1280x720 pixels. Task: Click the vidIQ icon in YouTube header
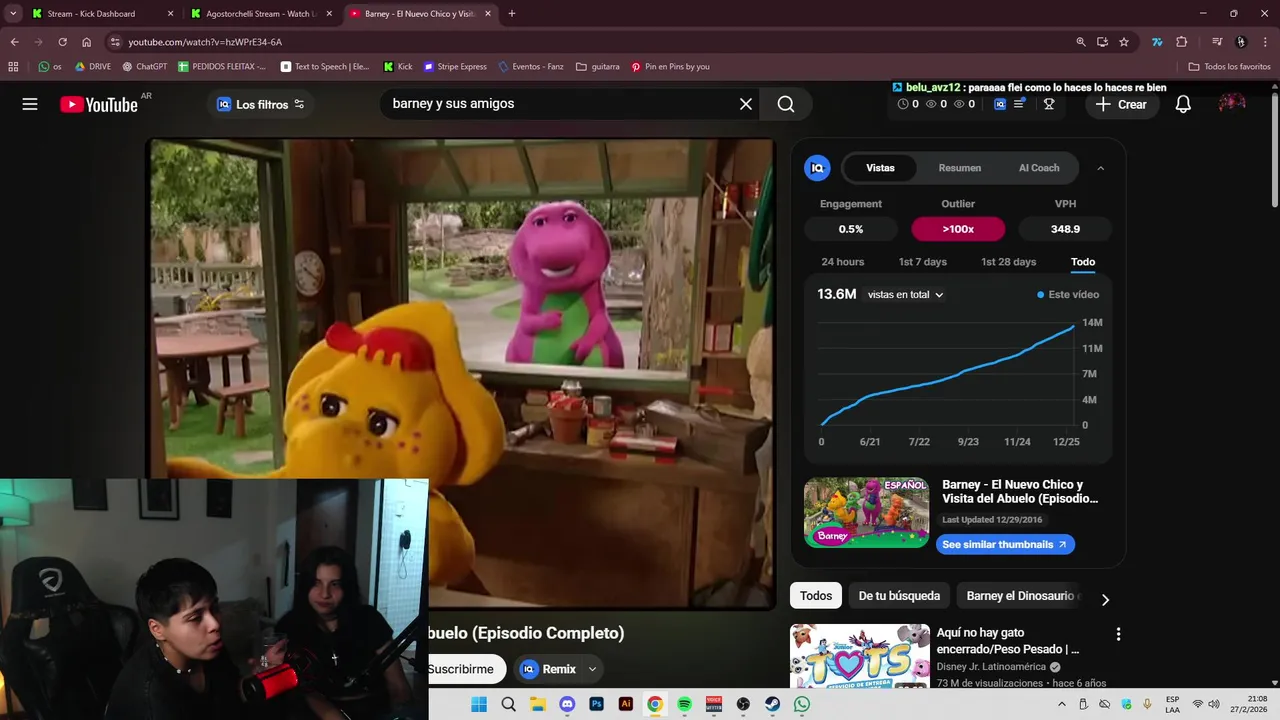point(1000,104)
